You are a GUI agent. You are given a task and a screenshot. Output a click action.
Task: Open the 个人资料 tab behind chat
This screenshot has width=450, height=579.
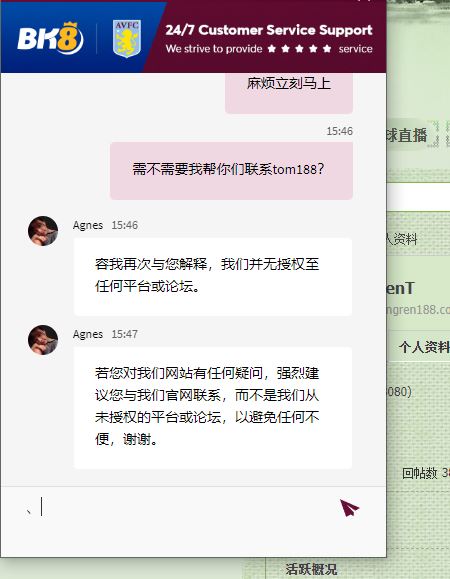point(424,347)
